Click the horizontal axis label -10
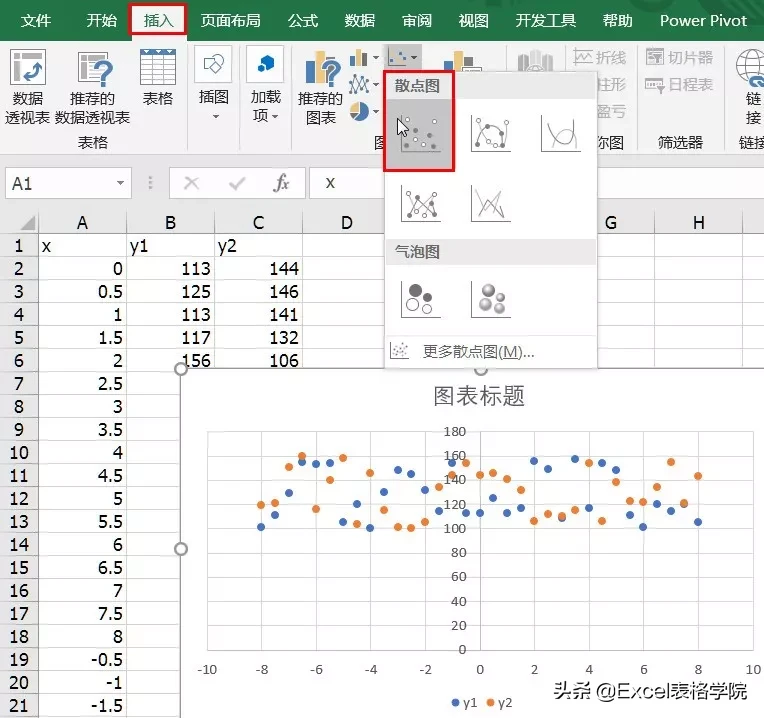This screenshot has width=764, height=718. (x=207, y=670)
